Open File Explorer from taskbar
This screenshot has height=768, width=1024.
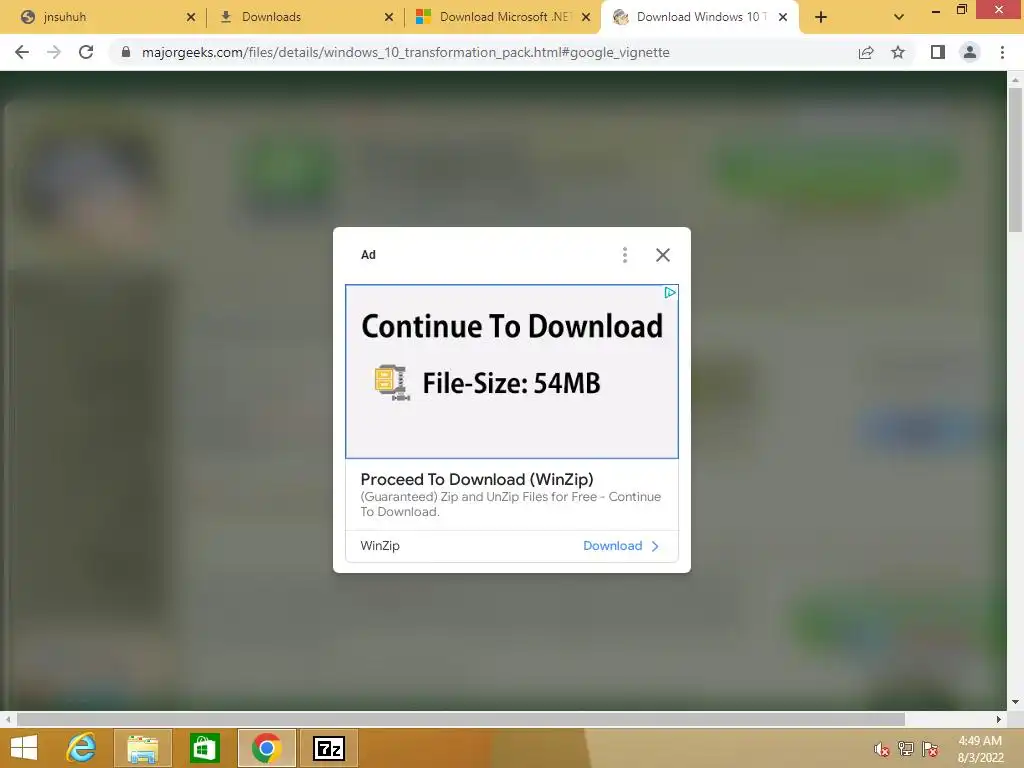click(143, 748)
